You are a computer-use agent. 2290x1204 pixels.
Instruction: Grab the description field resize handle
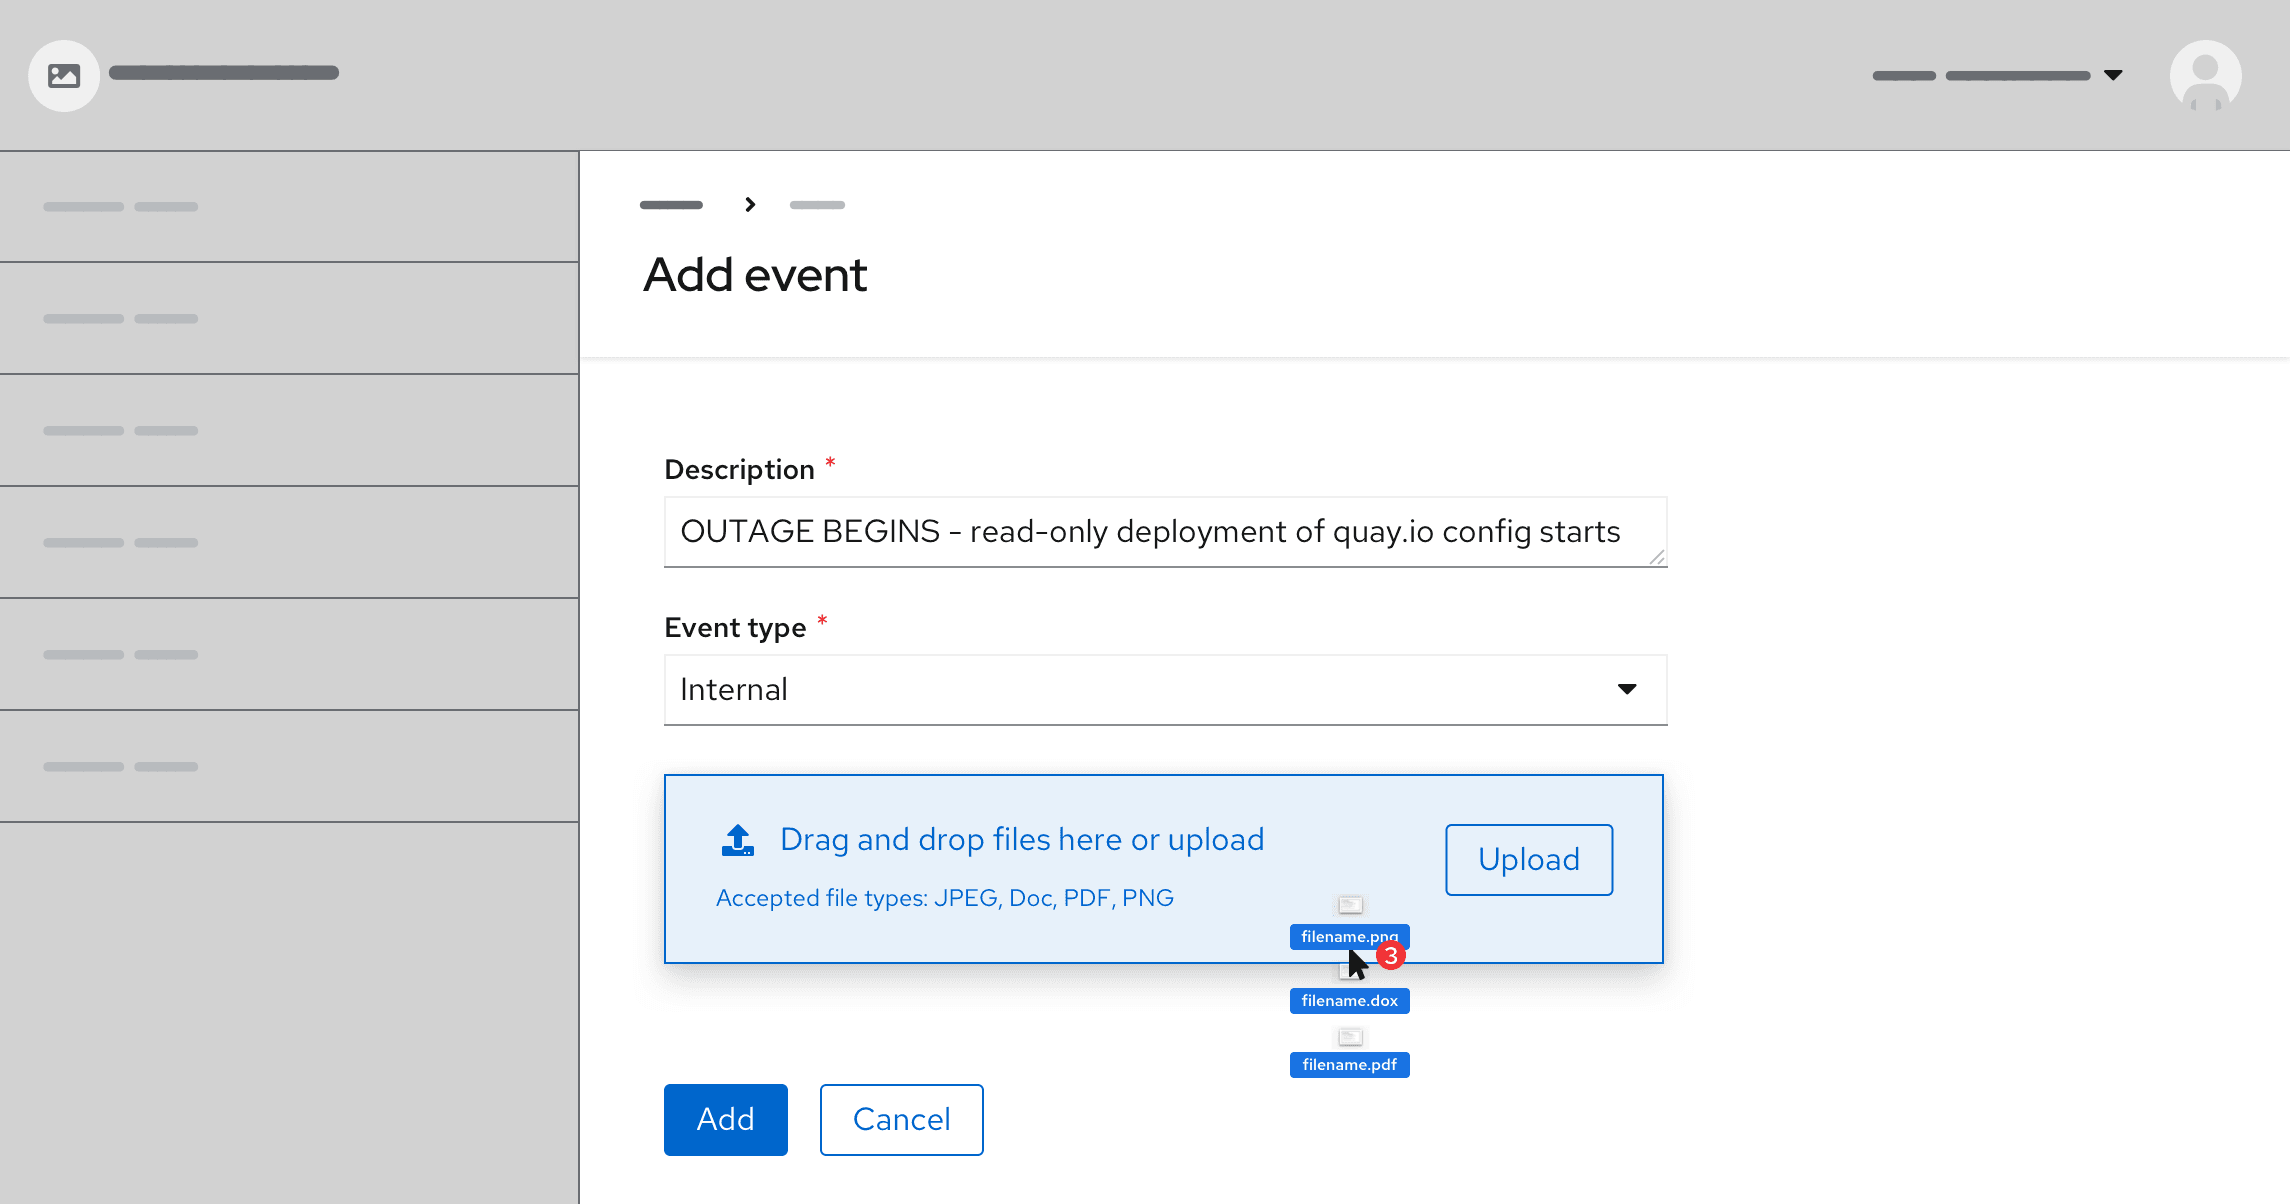1656,557
